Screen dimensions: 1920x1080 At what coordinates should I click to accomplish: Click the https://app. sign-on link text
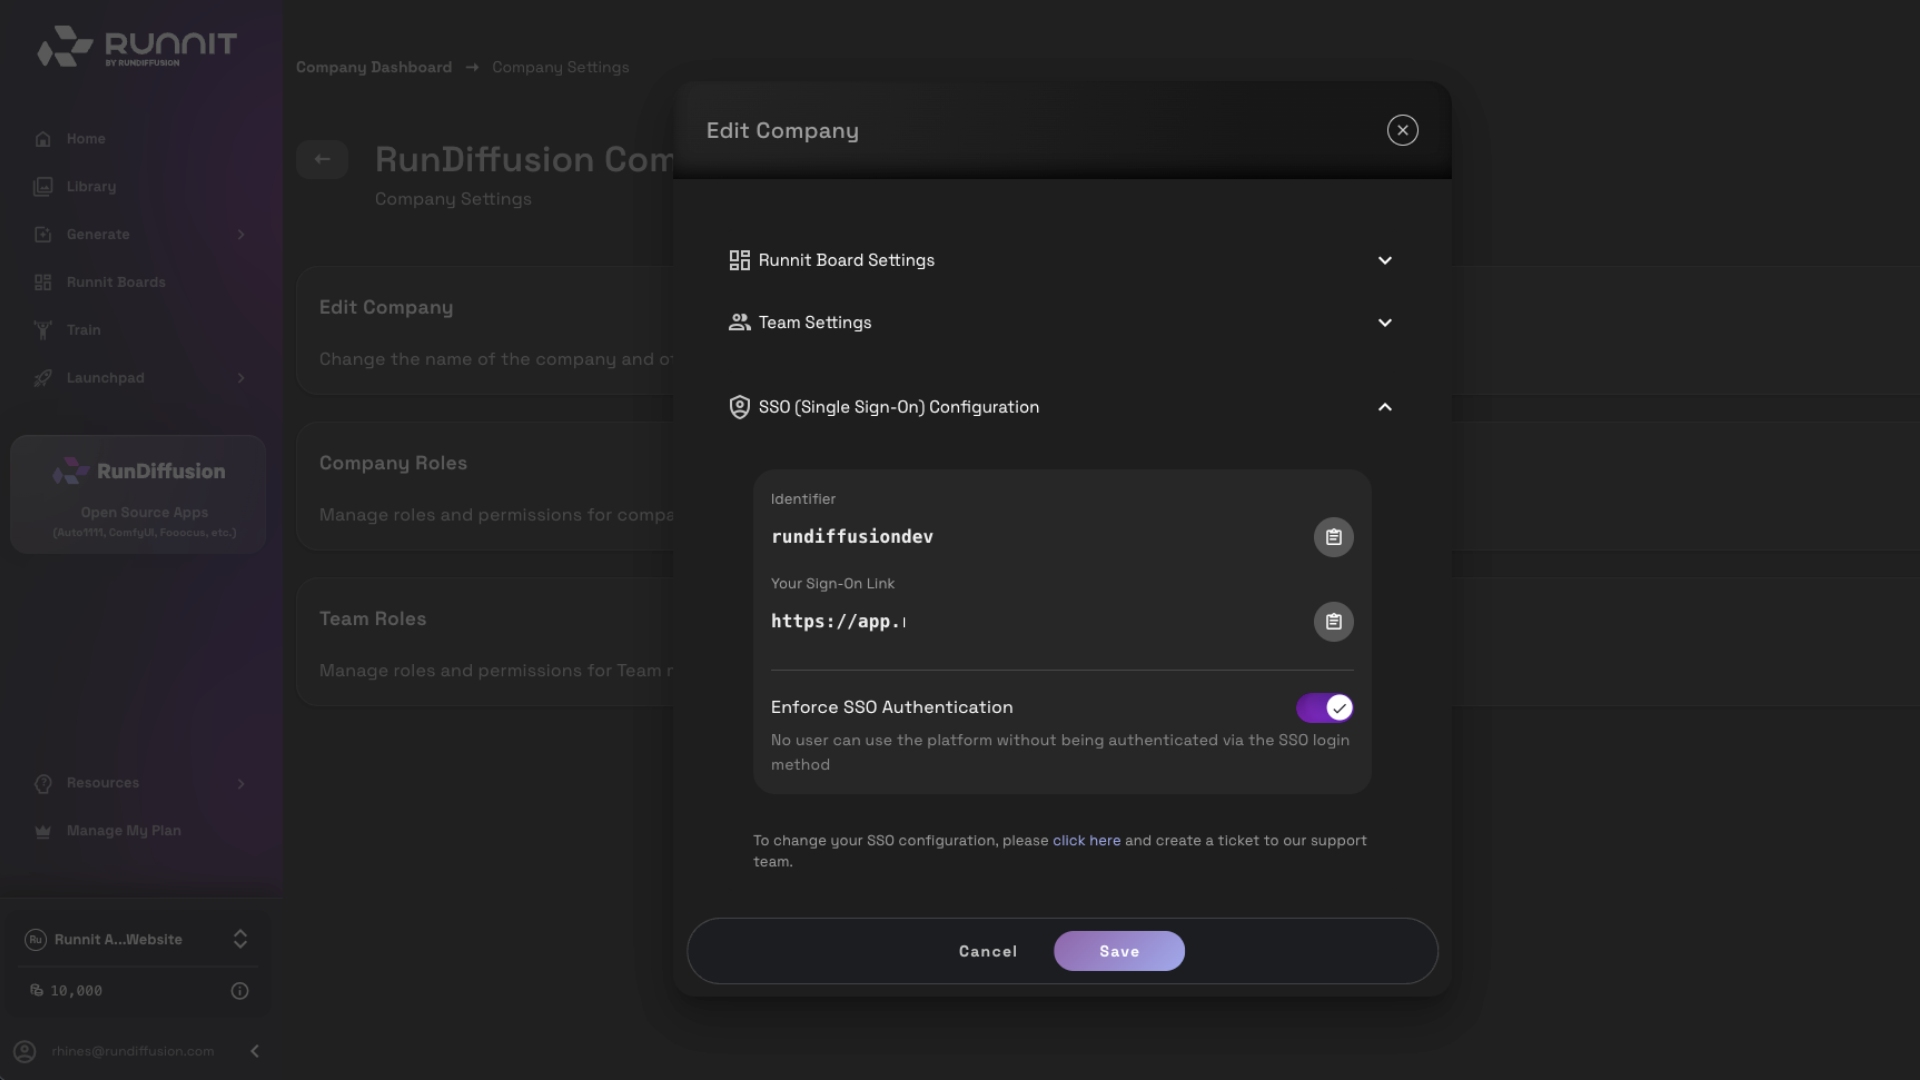[838, 622]
